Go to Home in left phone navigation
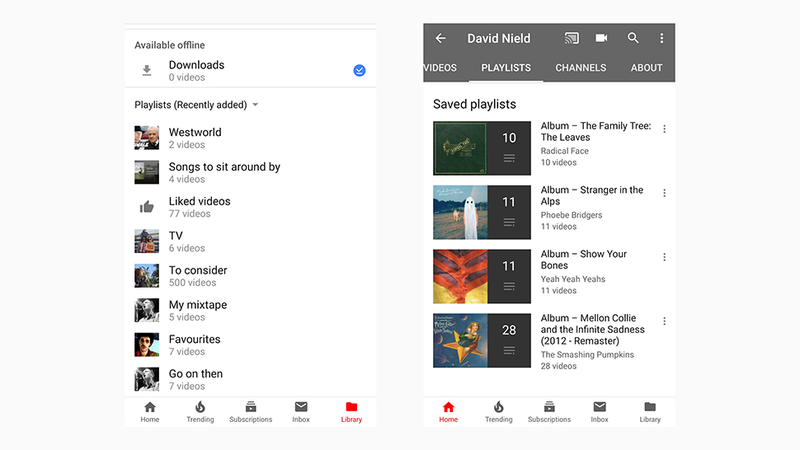This screenshot has width=800, height=450. pos(150,412)
